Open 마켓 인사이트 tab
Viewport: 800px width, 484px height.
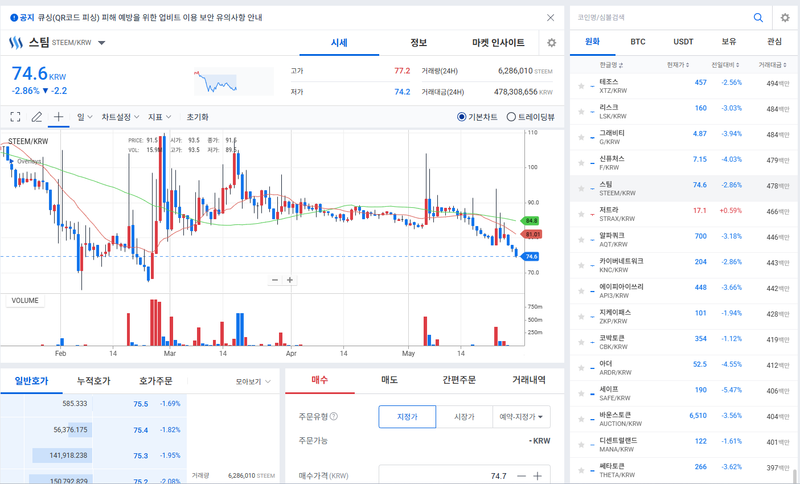[x=498, y=43]
